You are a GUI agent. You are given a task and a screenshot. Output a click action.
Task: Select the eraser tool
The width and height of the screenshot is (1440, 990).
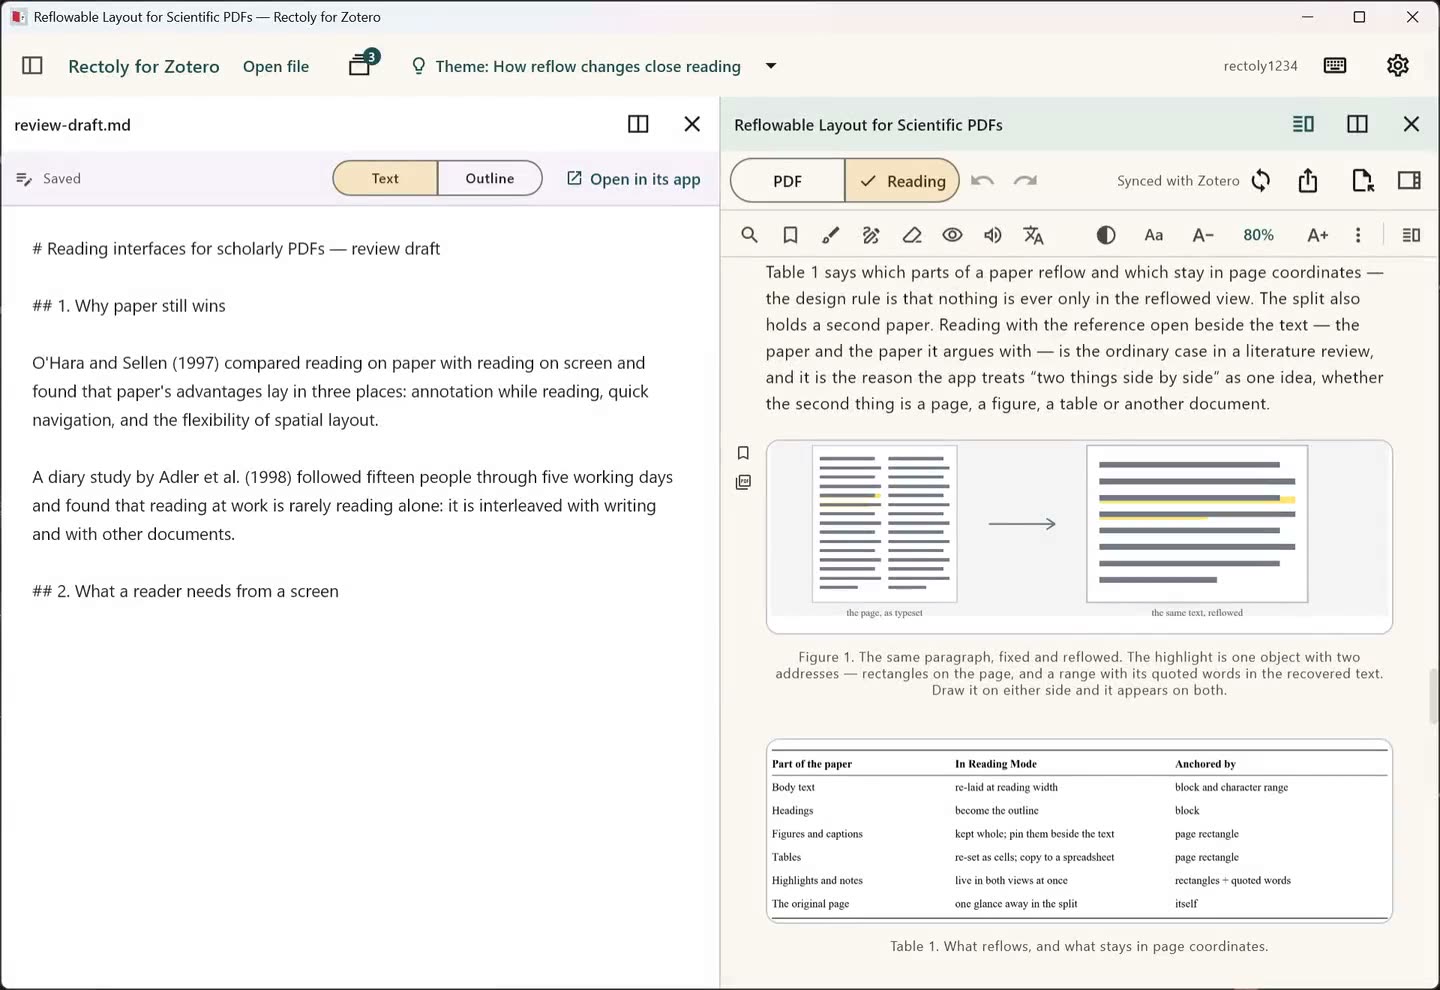pos(912,235)
